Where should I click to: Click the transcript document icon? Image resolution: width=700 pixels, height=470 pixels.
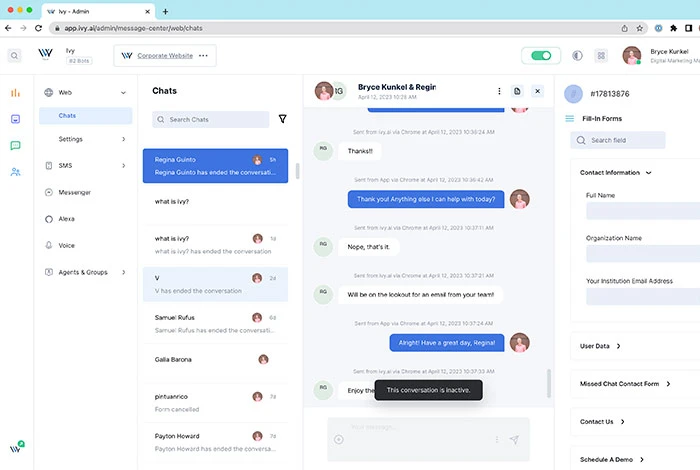click(517, 91)
